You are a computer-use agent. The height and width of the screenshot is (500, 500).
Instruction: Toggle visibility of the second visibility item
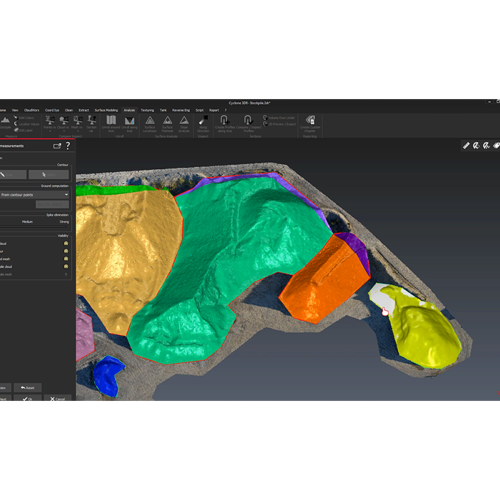click(66, 251)
